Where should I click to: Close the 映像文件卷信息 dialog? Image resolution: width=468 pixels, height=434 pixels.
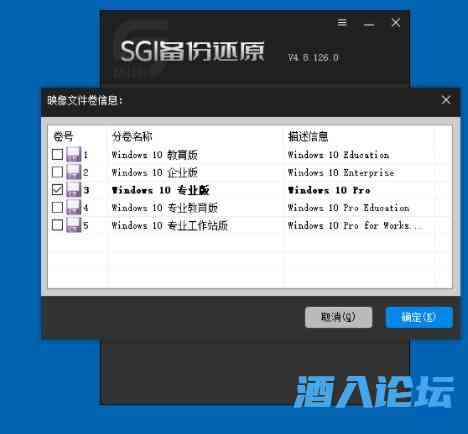pyautogui.click(x=446, y=100)
